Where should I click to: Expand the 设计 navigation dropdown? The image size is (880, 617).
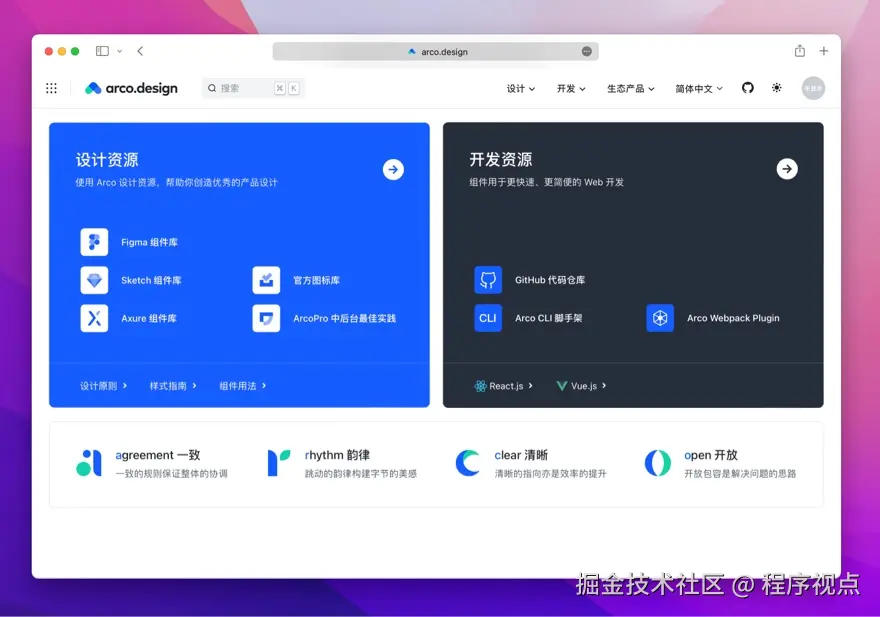point(520,89)
